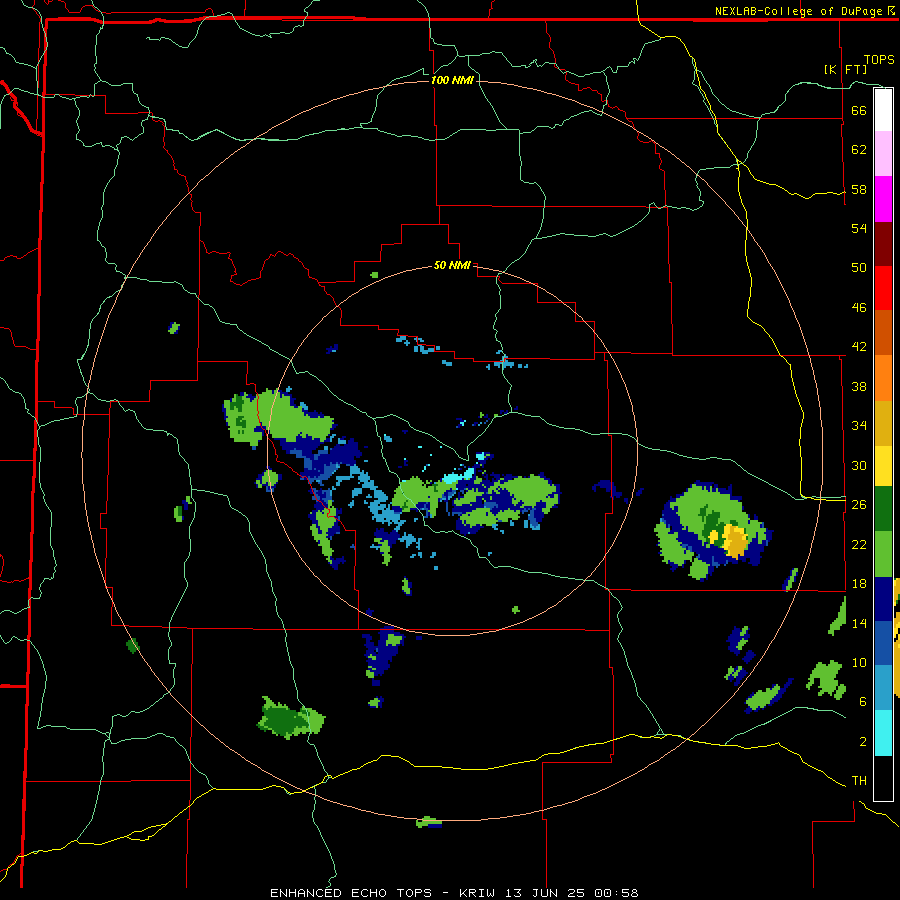
Task: Select the dark orange legend swatch near 42
Action: [x=883, y=332]
